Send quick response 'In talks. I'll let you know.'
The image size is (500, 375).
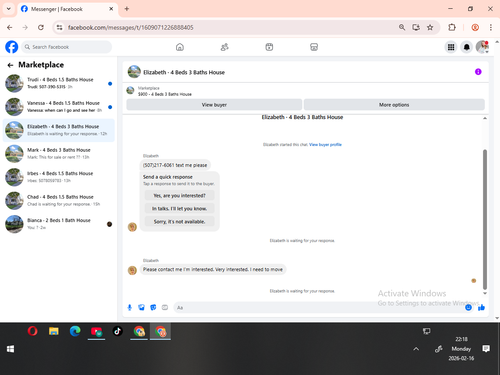pos(179,208)
